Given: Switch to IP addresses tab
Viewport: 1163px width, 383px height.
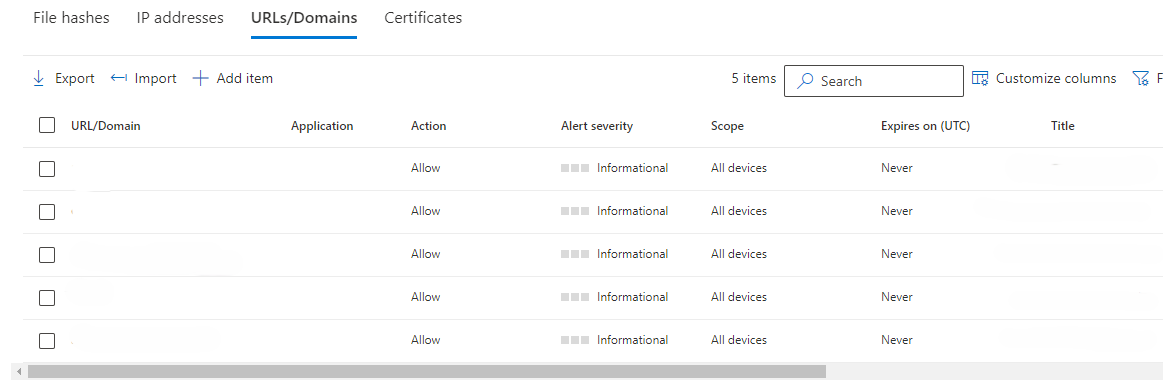Looking at the screenshot, I should (180, 18).
